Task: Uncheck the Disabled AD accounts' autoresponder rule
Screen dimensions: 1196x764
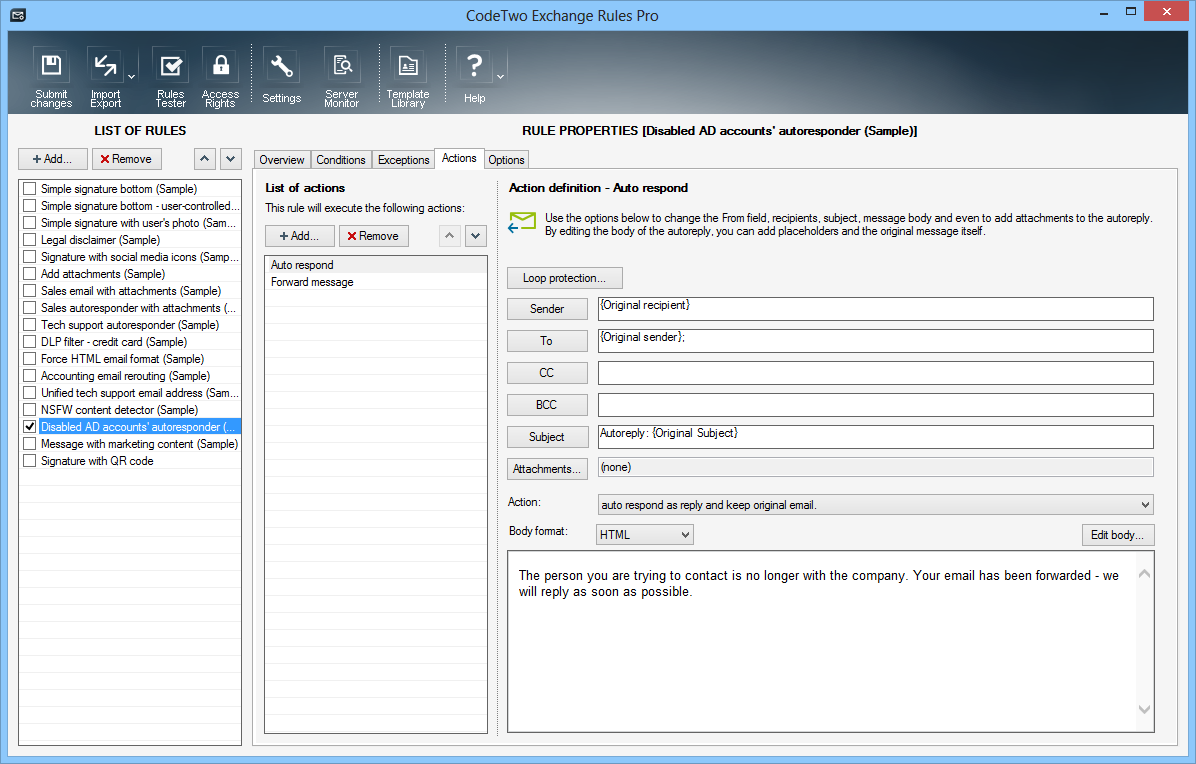Action: 30,427
